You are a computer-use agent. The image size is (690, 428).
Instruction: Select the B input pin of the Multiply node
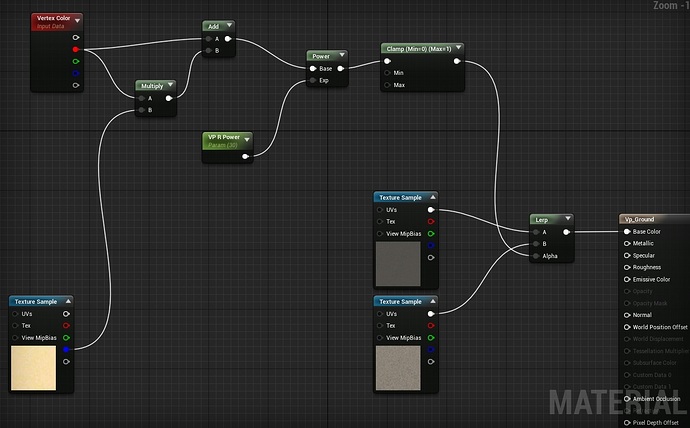[142, 110]
